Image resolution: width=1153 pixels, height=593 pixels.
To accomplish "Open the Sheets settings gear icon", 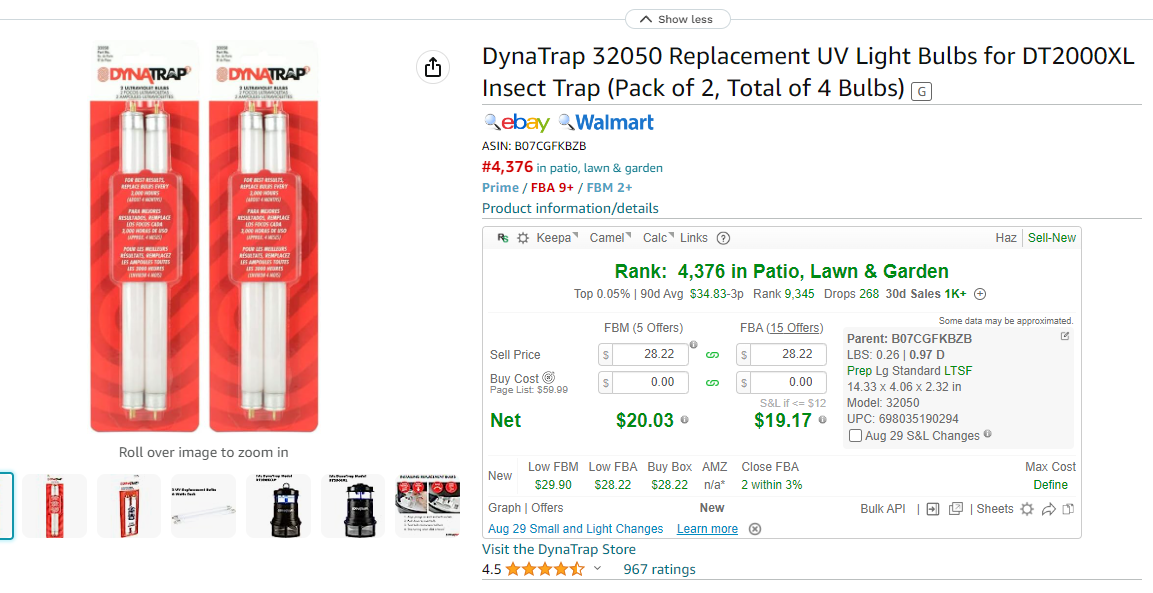I will click(x=1027, y=508).
